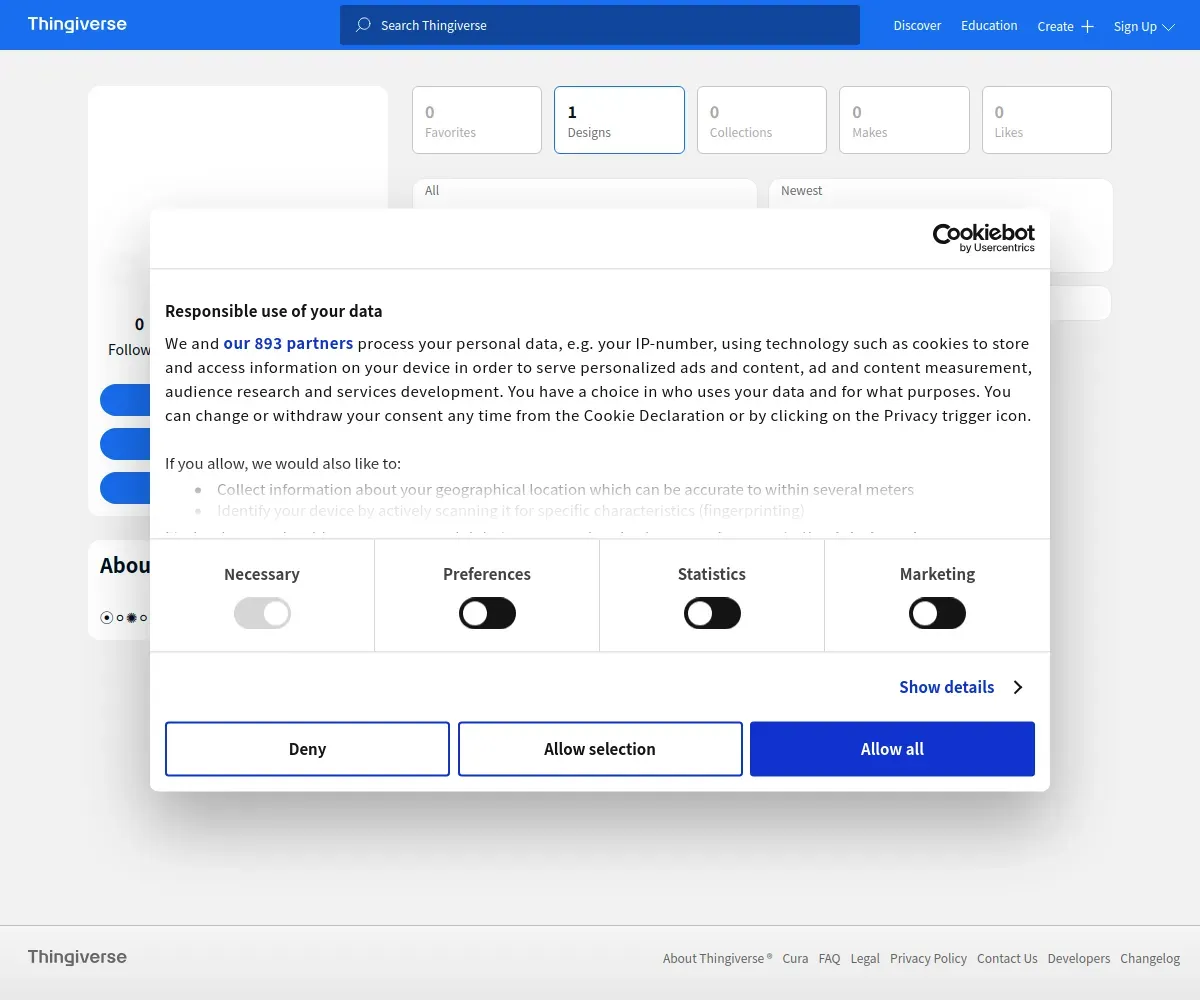The height and width of the screenshot is (1000, 1200).
Task: Open the Cura footer link
Action: [x=795, y=958]
